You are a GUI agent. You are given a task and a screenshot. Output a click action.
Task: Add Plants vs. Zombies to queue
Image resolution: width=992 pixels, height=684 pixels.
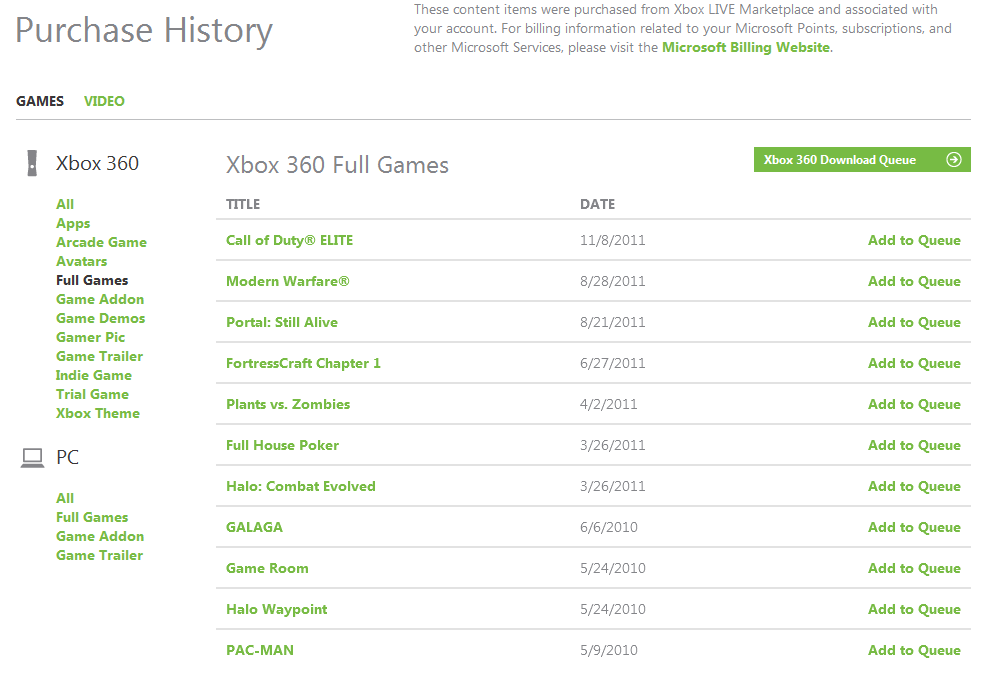[914, 404]
